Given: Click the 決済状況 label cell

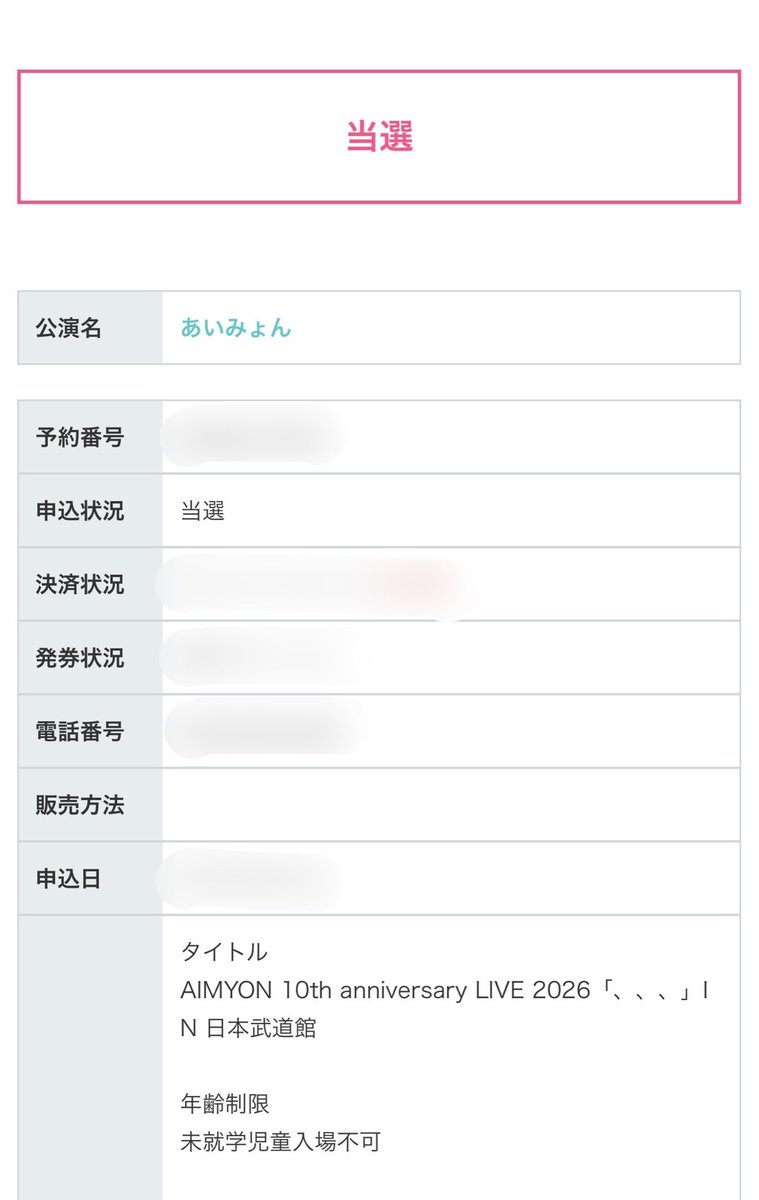Looking at the screenshot, I should click(x=90, y=584).
